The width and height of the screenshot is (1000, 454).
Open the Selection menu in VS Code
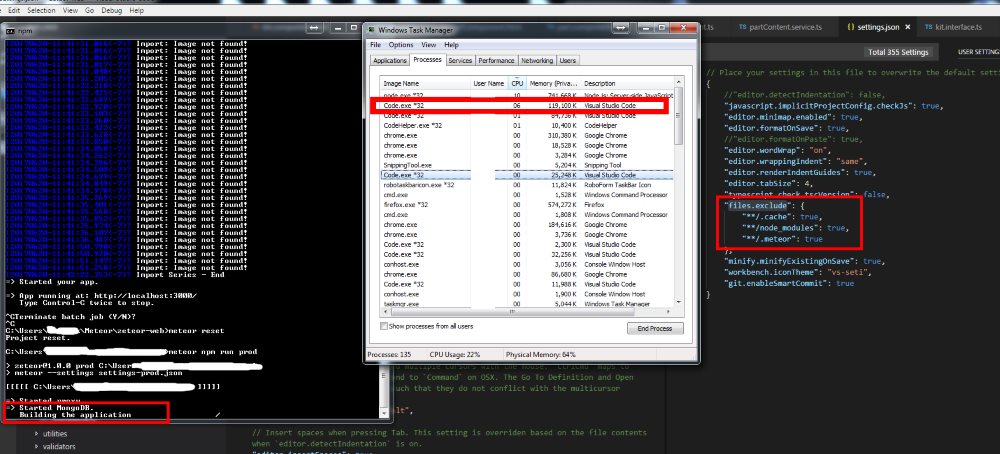point(41,11)
